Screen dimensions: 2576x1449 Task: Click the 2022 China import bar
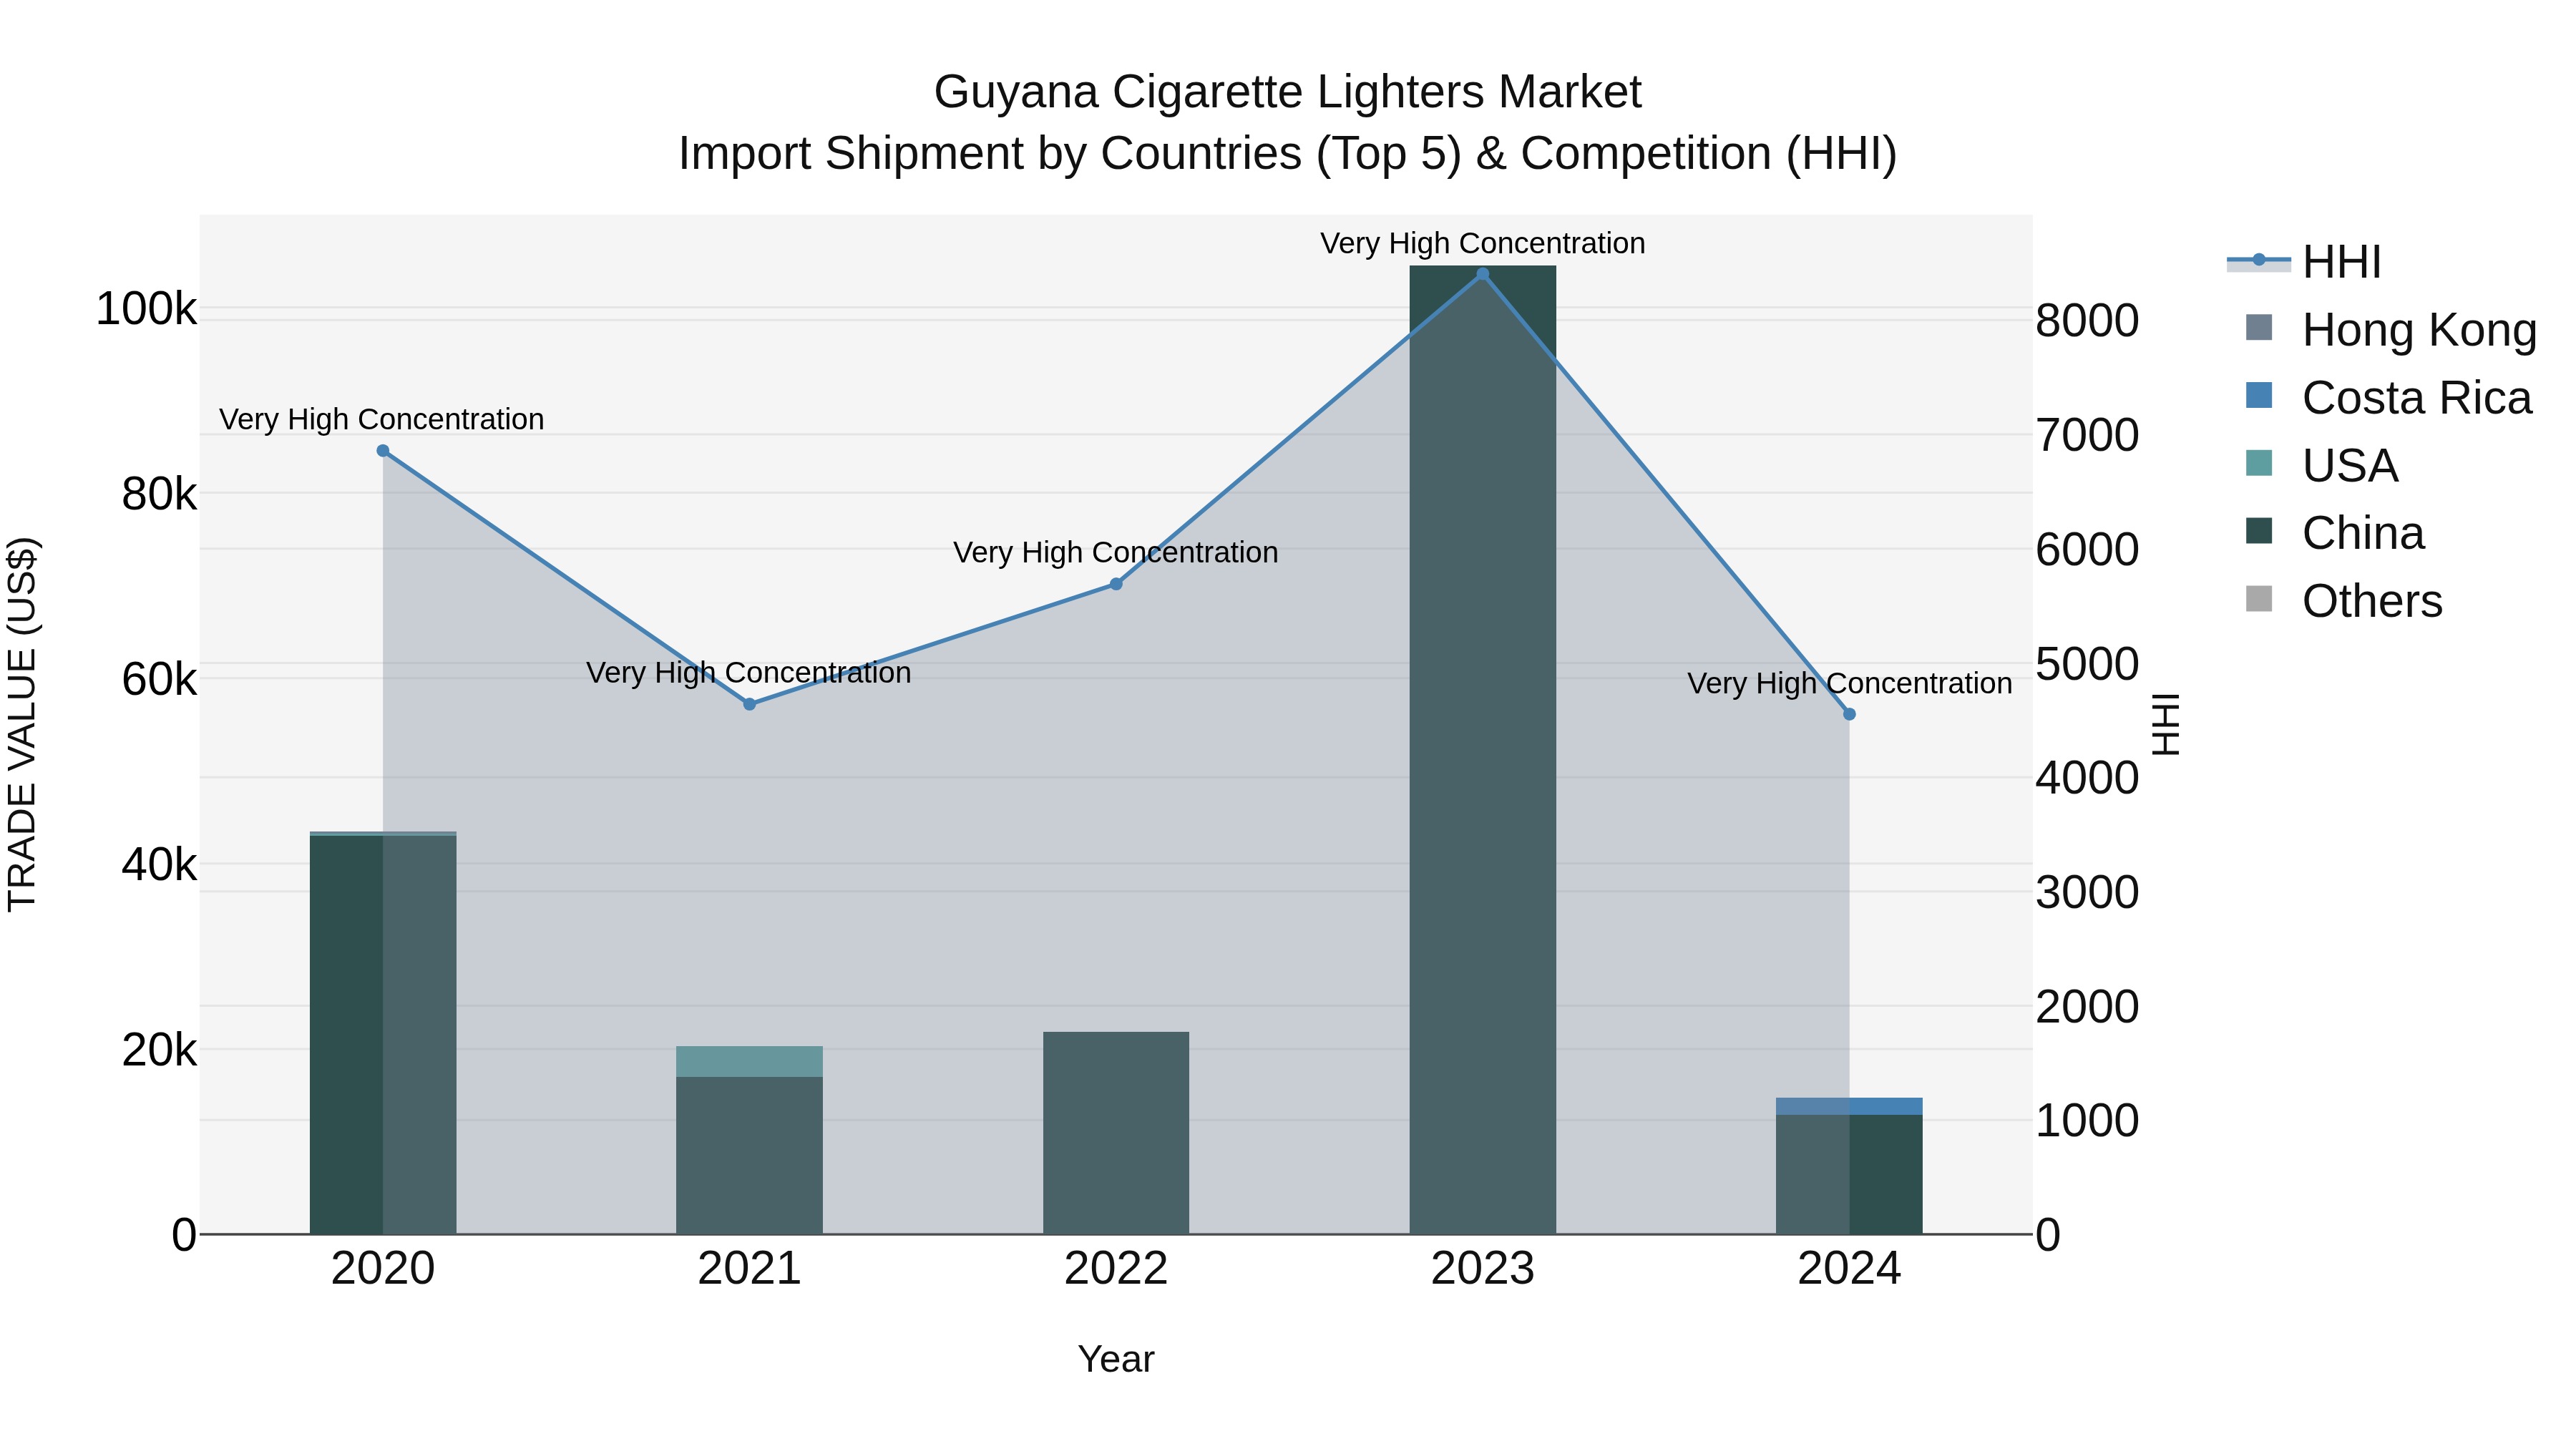pos(1116,1133)
